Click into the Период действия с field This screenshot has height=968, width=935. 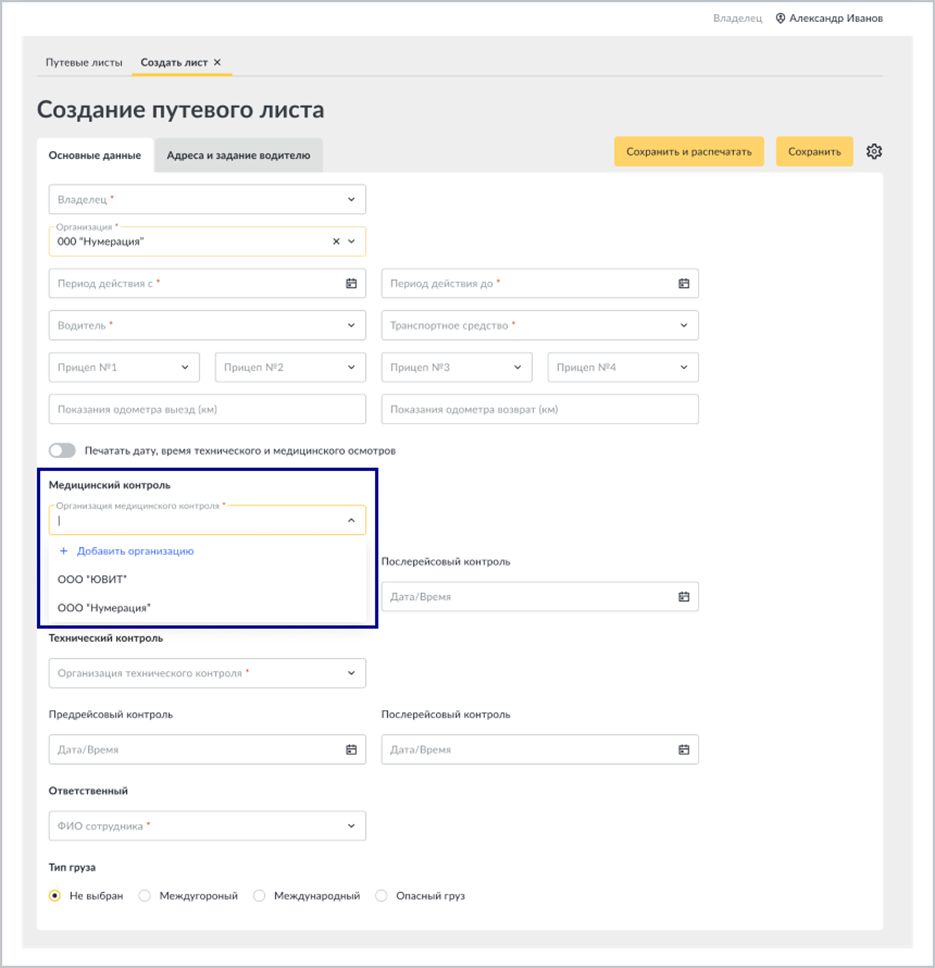[207, 283]
